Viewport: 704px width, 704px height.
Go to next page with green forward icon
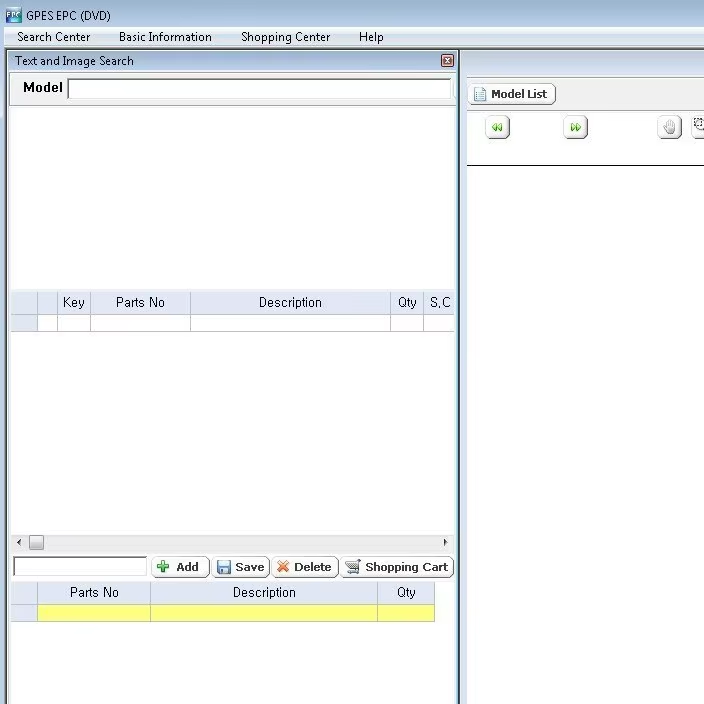coord(576,127)
